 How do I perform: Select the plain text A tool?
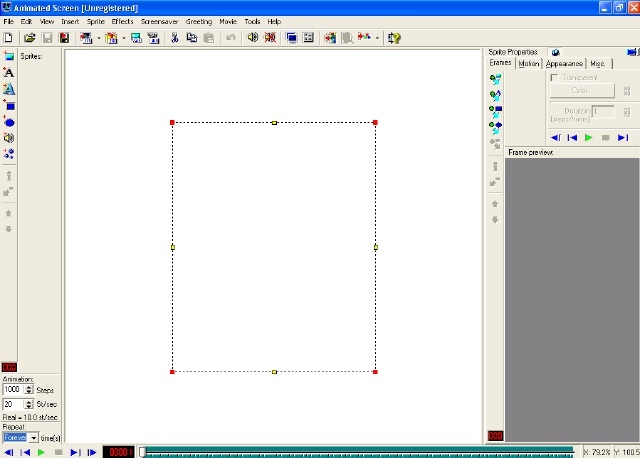coord(9,73)
